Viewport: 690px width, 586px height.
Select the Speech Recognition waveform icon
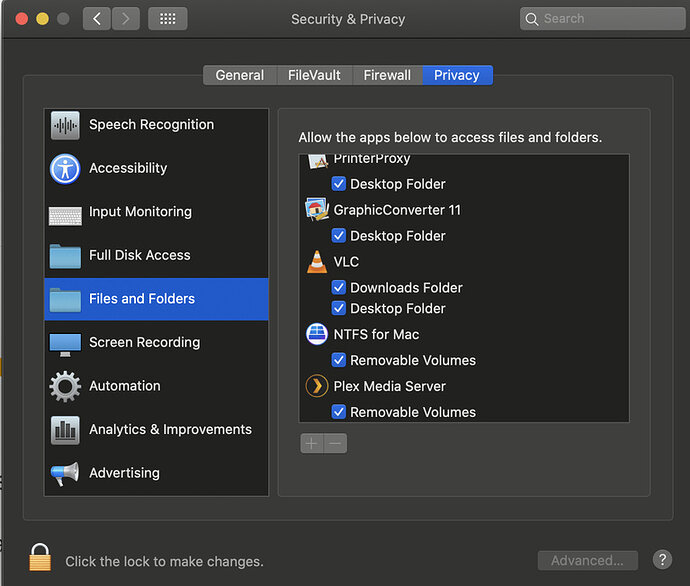coord(65,125)
